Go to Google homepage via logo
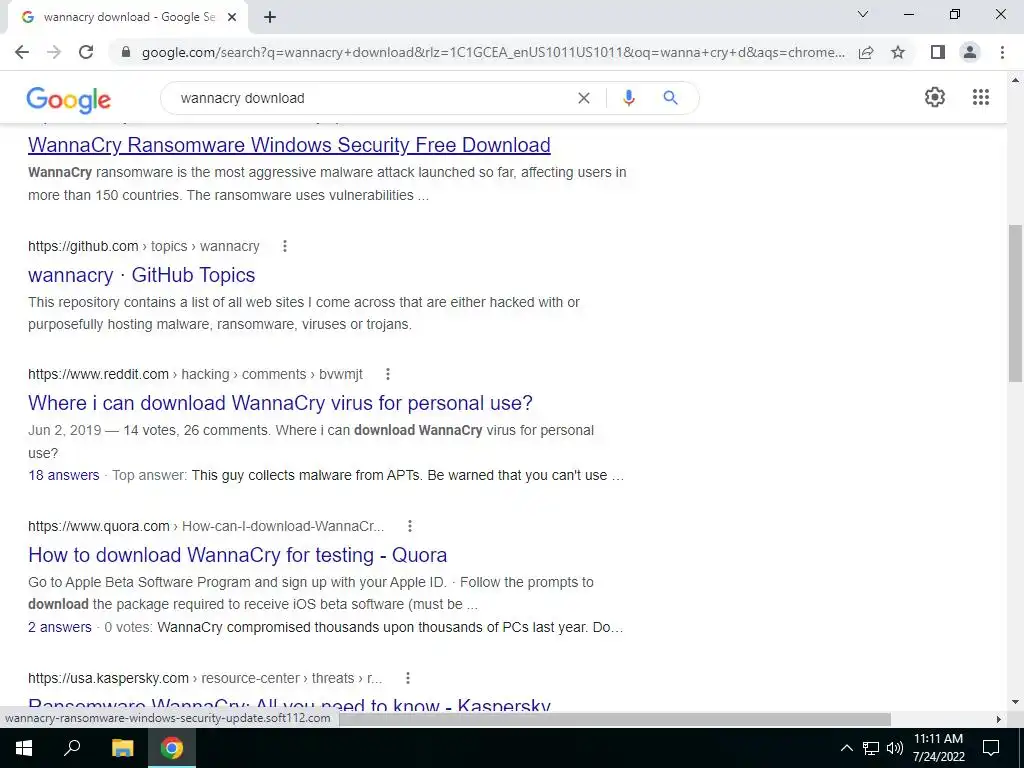Viewport: 1024px width, 768px height. point(69,99)
